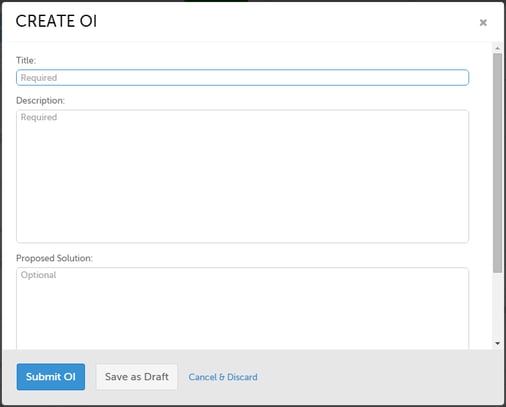The height and width of the screenshot is (407, 506).
Task: Click the scrollbar up arrow
Action: (x=498, y=48)
